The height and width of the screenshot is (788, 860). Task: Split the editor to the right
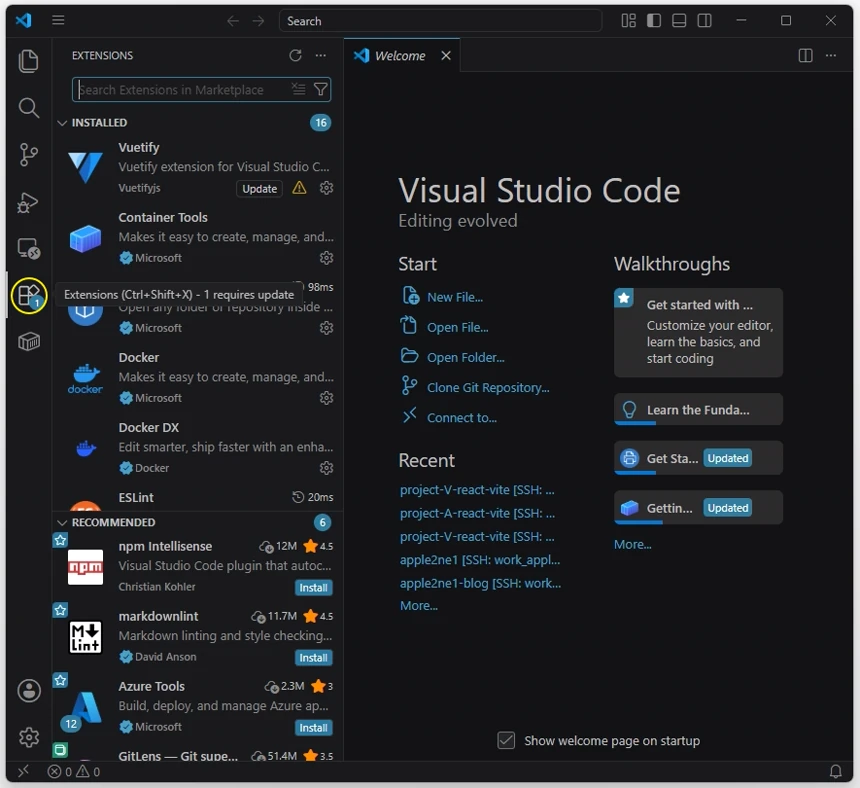805,55
